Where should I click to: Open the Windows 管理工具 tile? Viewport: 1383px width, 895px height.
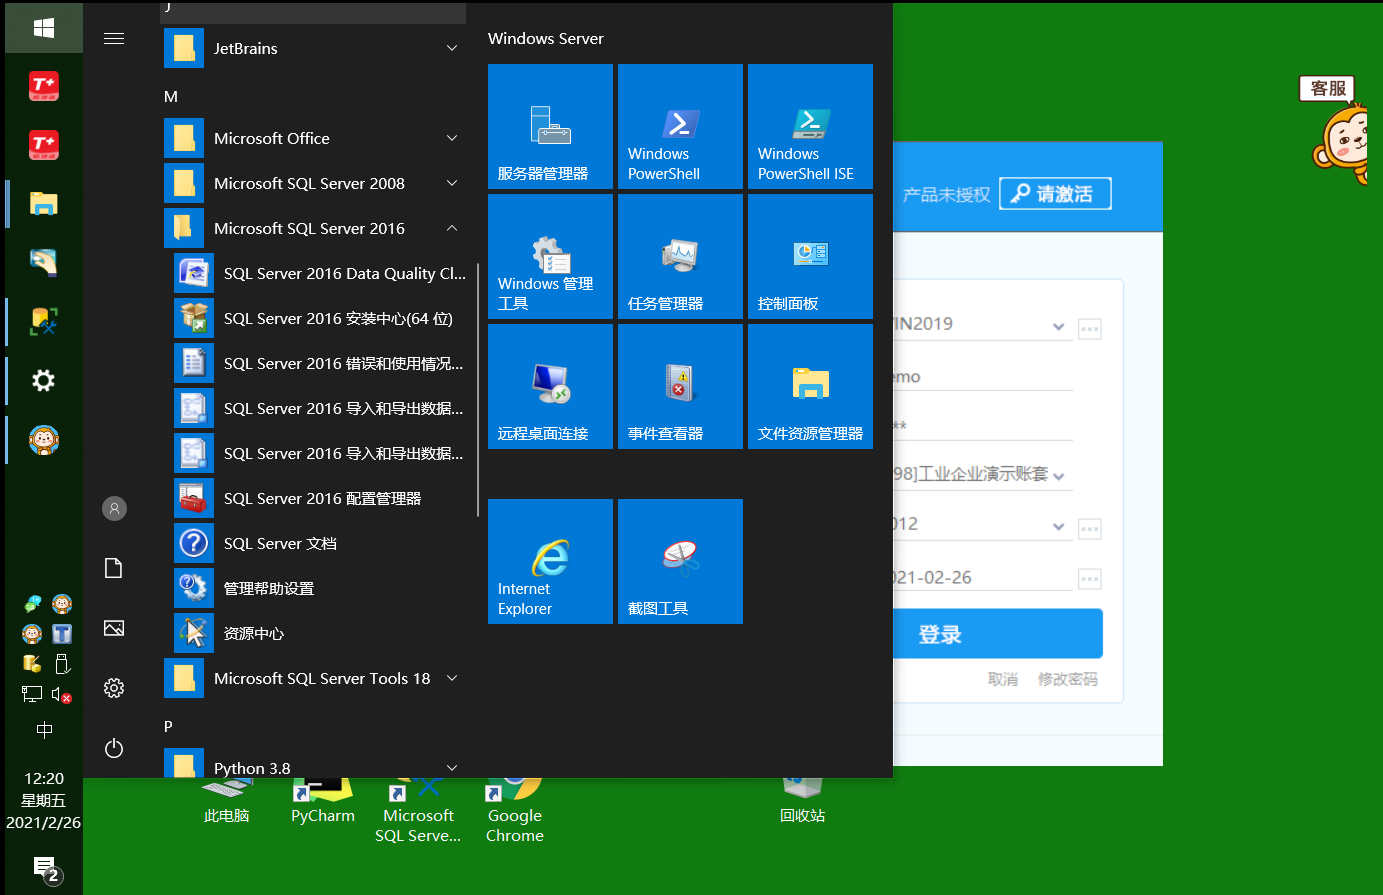(550, 256)
